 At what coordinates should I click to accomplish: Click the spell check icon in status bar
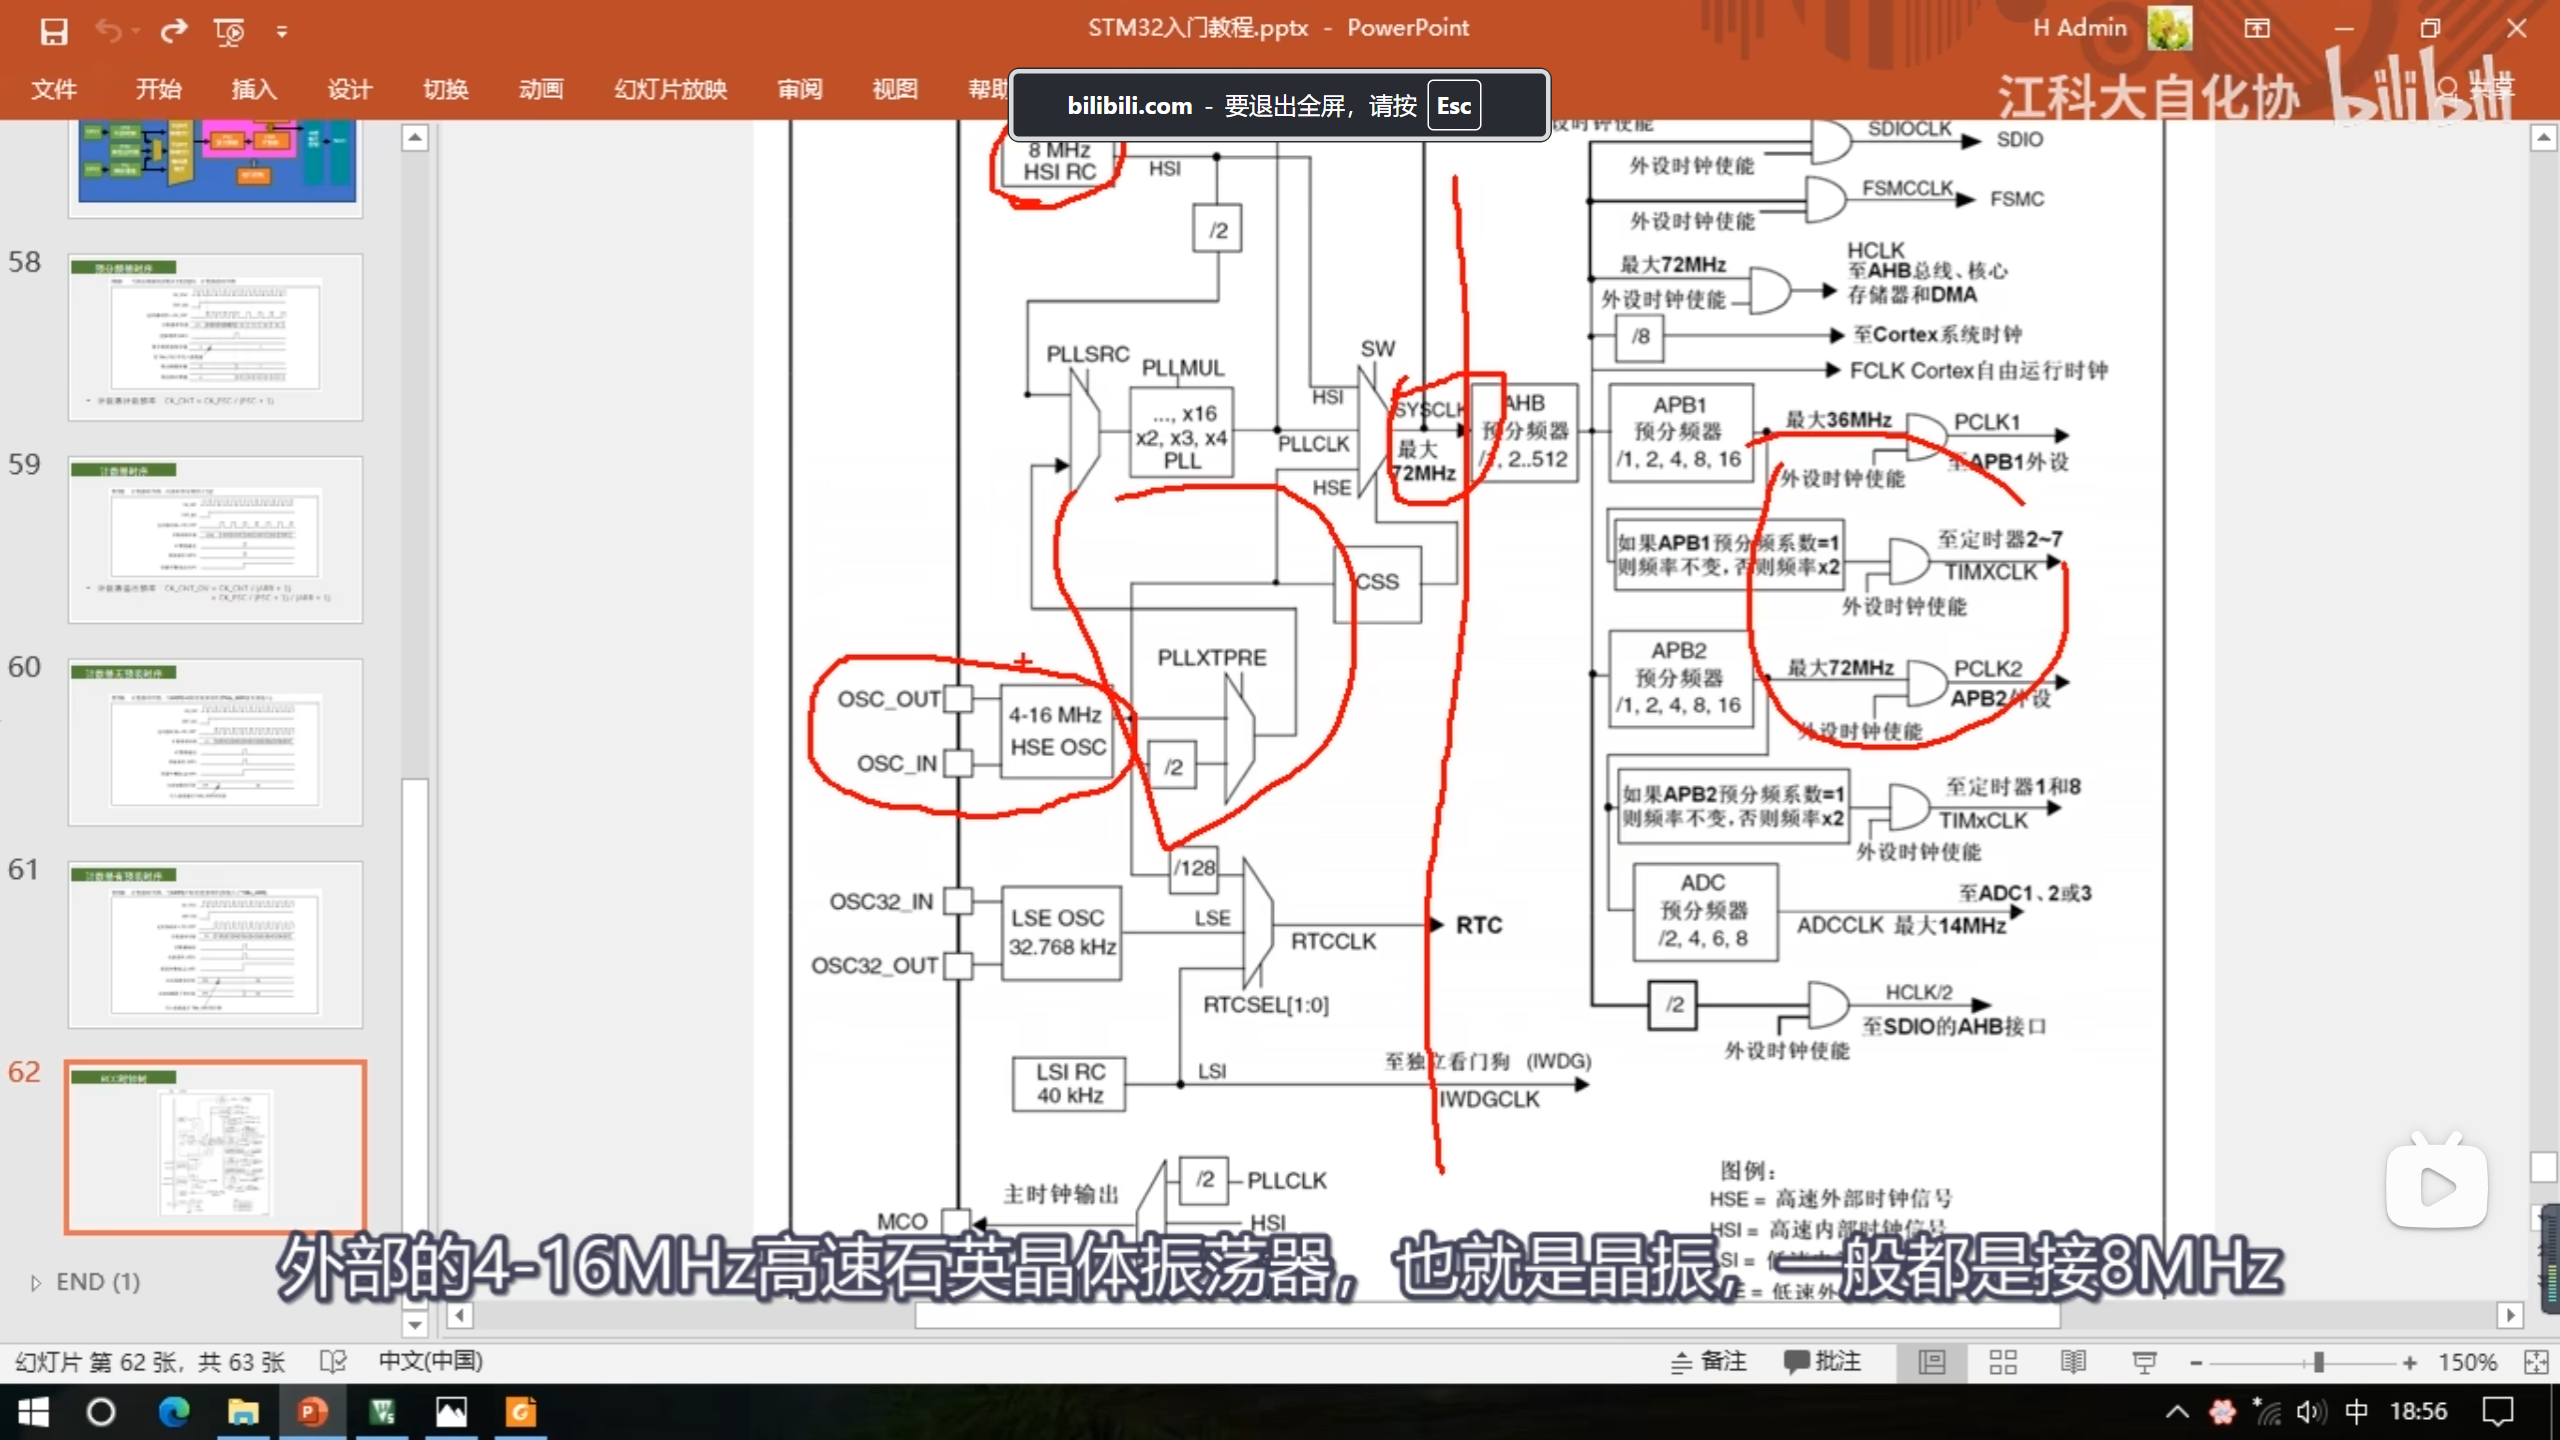333,1362
